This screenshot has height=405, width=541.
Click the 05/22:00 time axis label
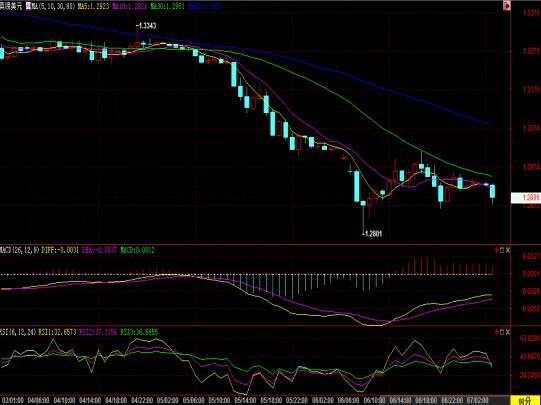tap(297, 400)
